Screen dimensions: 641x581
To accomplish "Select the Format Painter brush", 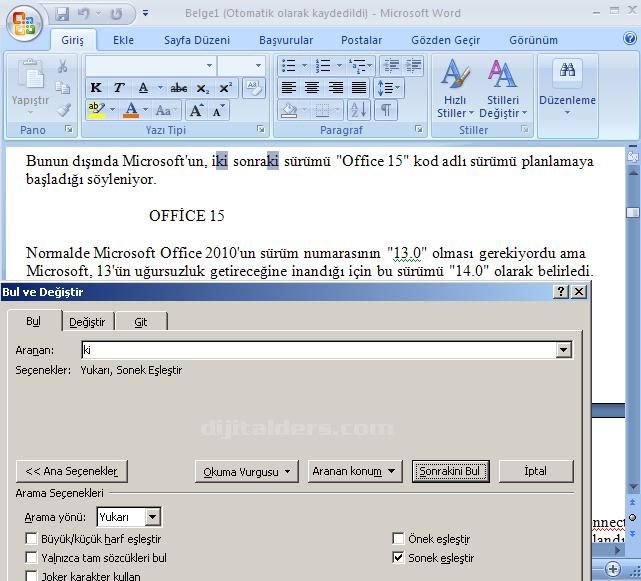I will click(x=63, y=110).
